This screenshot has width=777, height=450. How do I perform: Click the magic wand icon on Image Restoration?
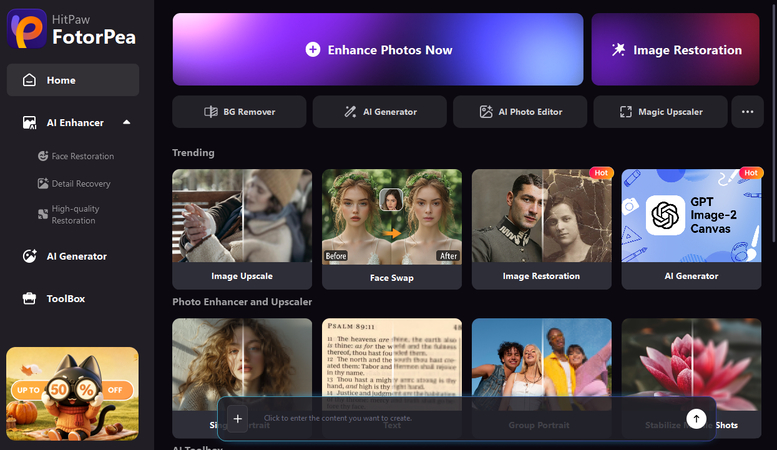pos(618,50)
